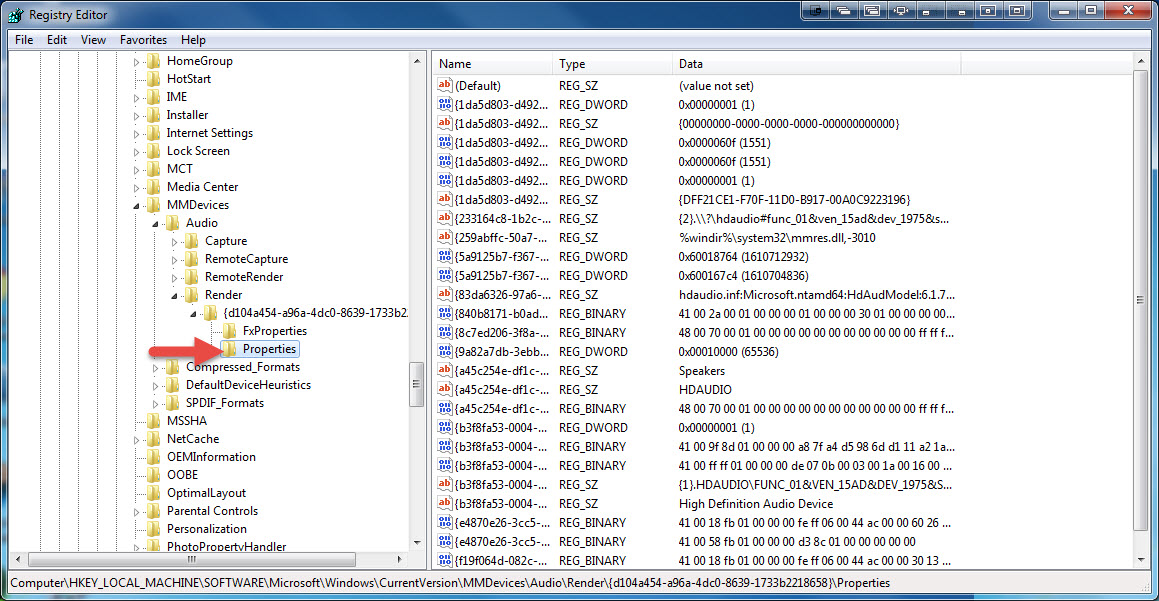Collapse the MMDevices tree node

pos(138,205)
